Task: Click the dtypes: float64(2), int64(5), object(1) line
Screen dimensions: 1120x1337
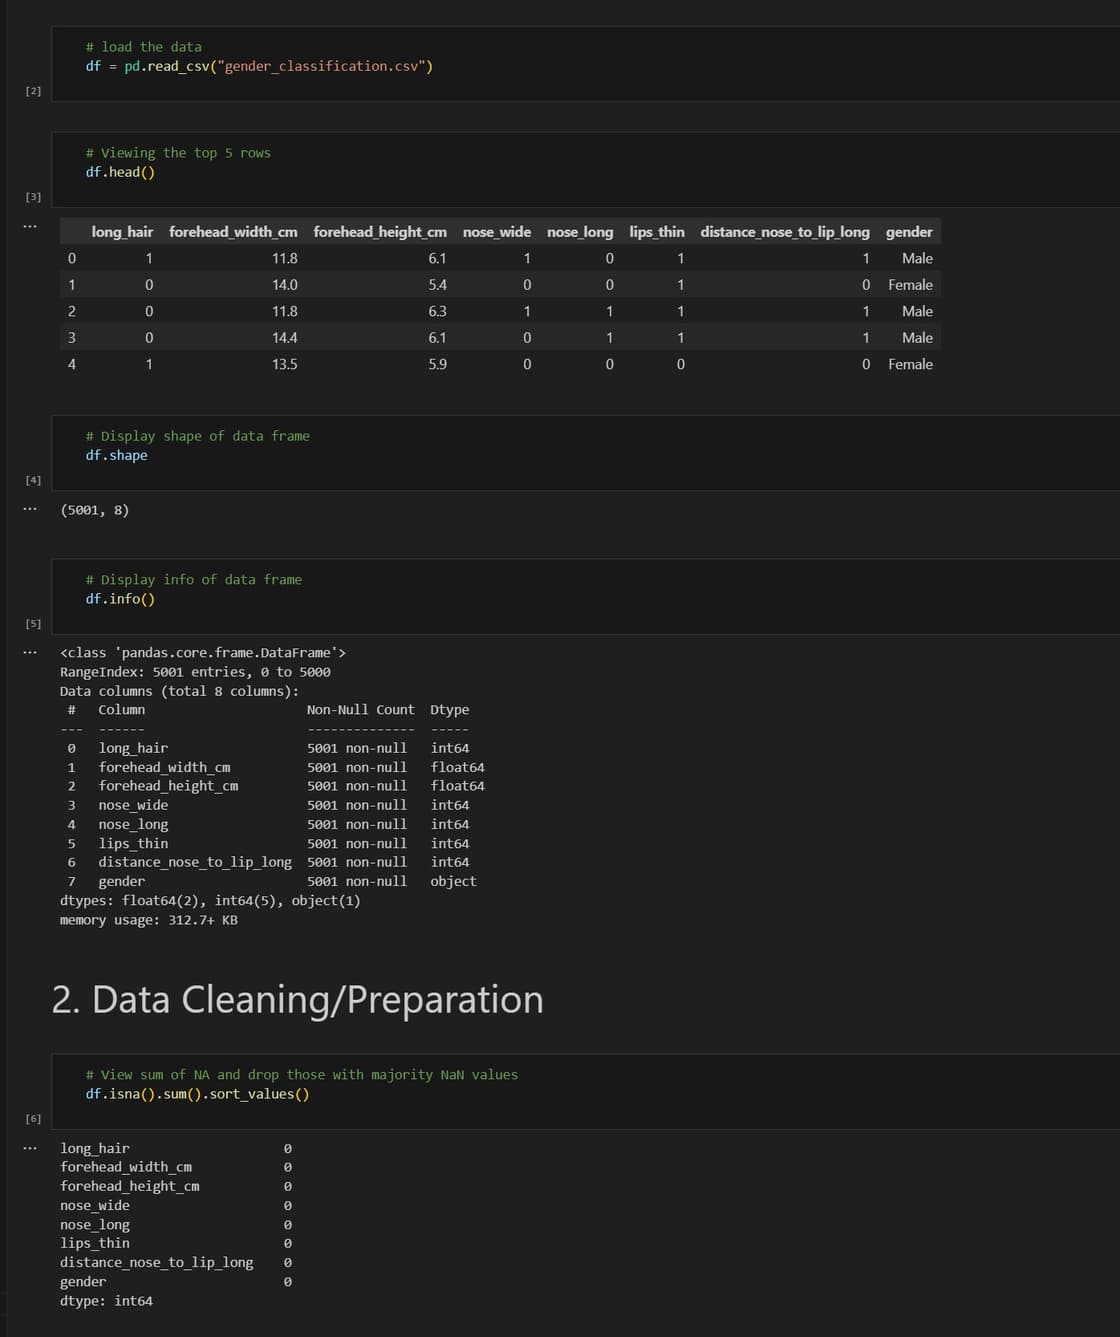Action: (210, 901)
